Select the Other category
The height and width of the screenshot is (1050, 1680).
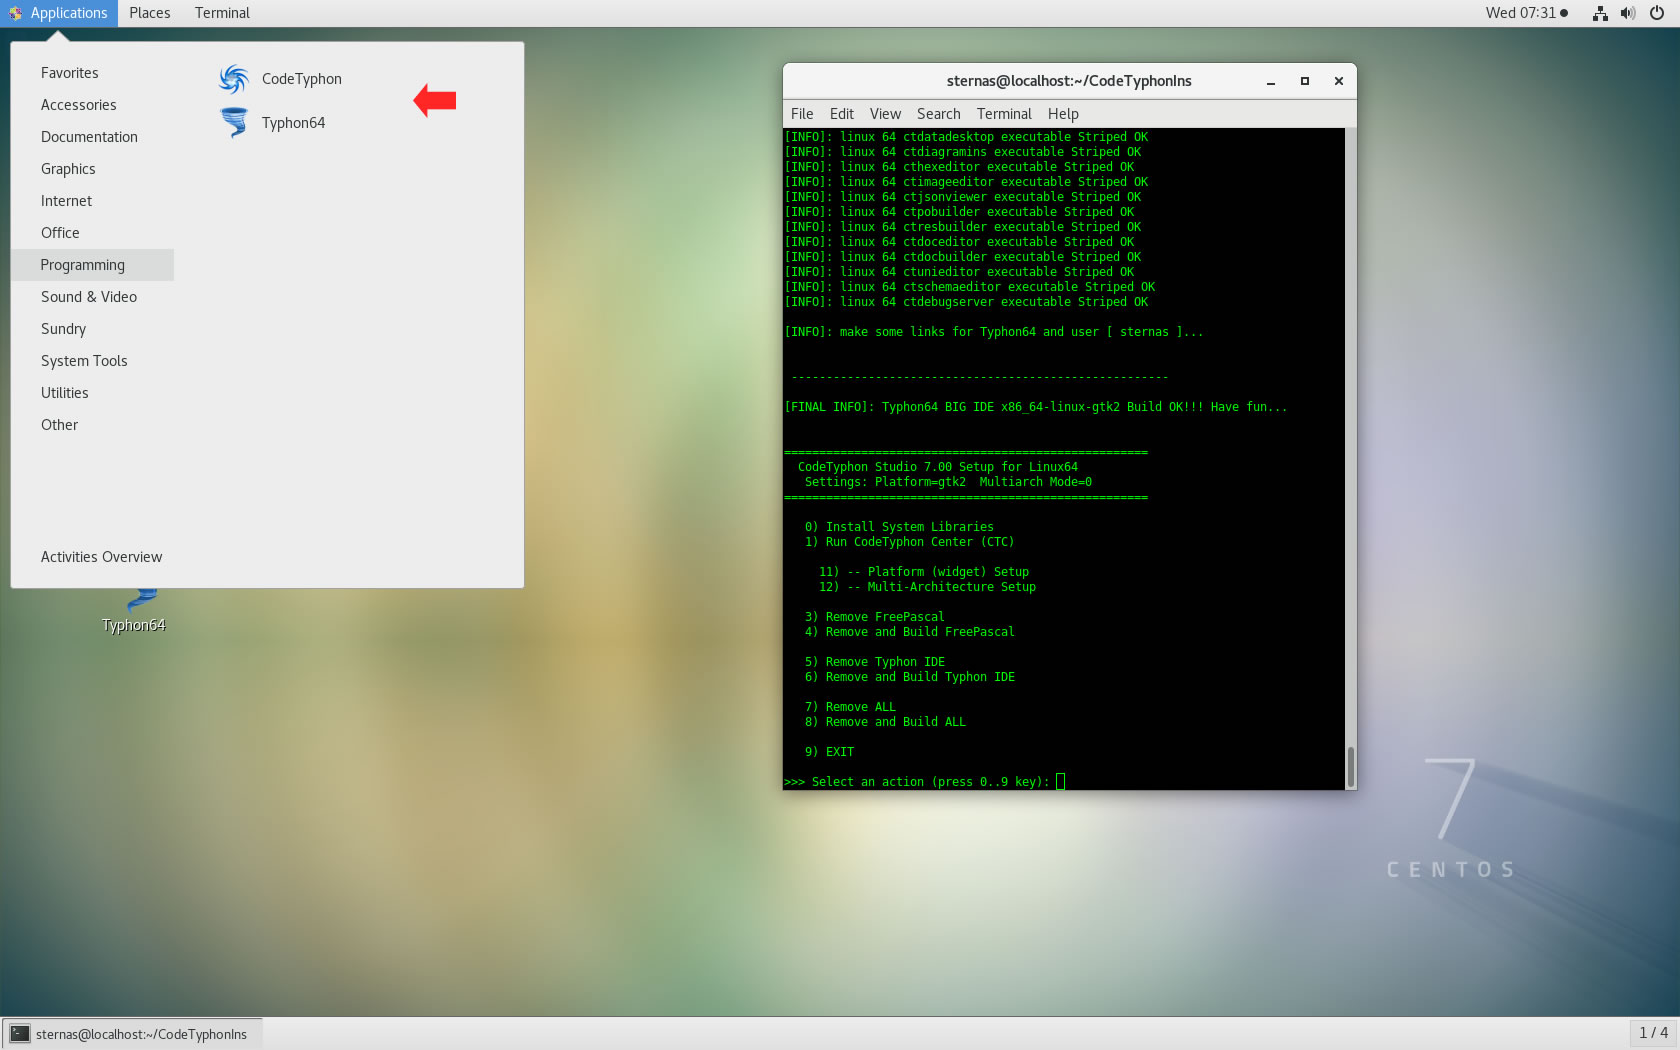(92, 425)
